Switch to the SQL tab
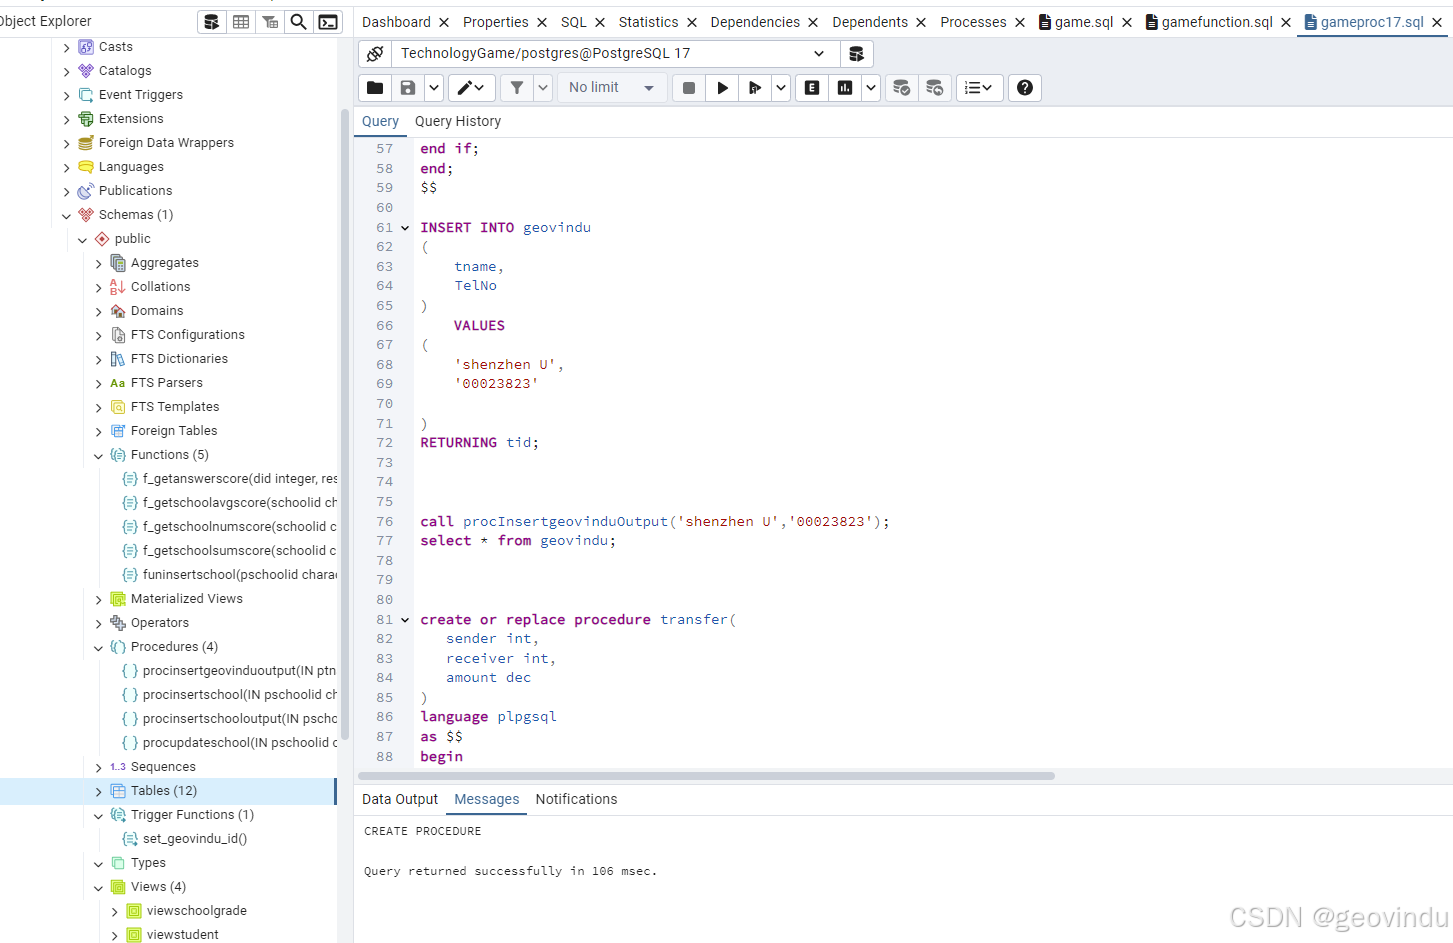The width and height of the screenshot is (1453, 943). coord(574,22)
